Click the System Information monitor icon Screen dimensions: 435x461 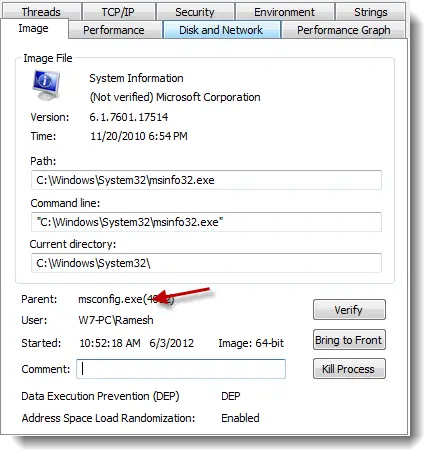pos(46,85)
